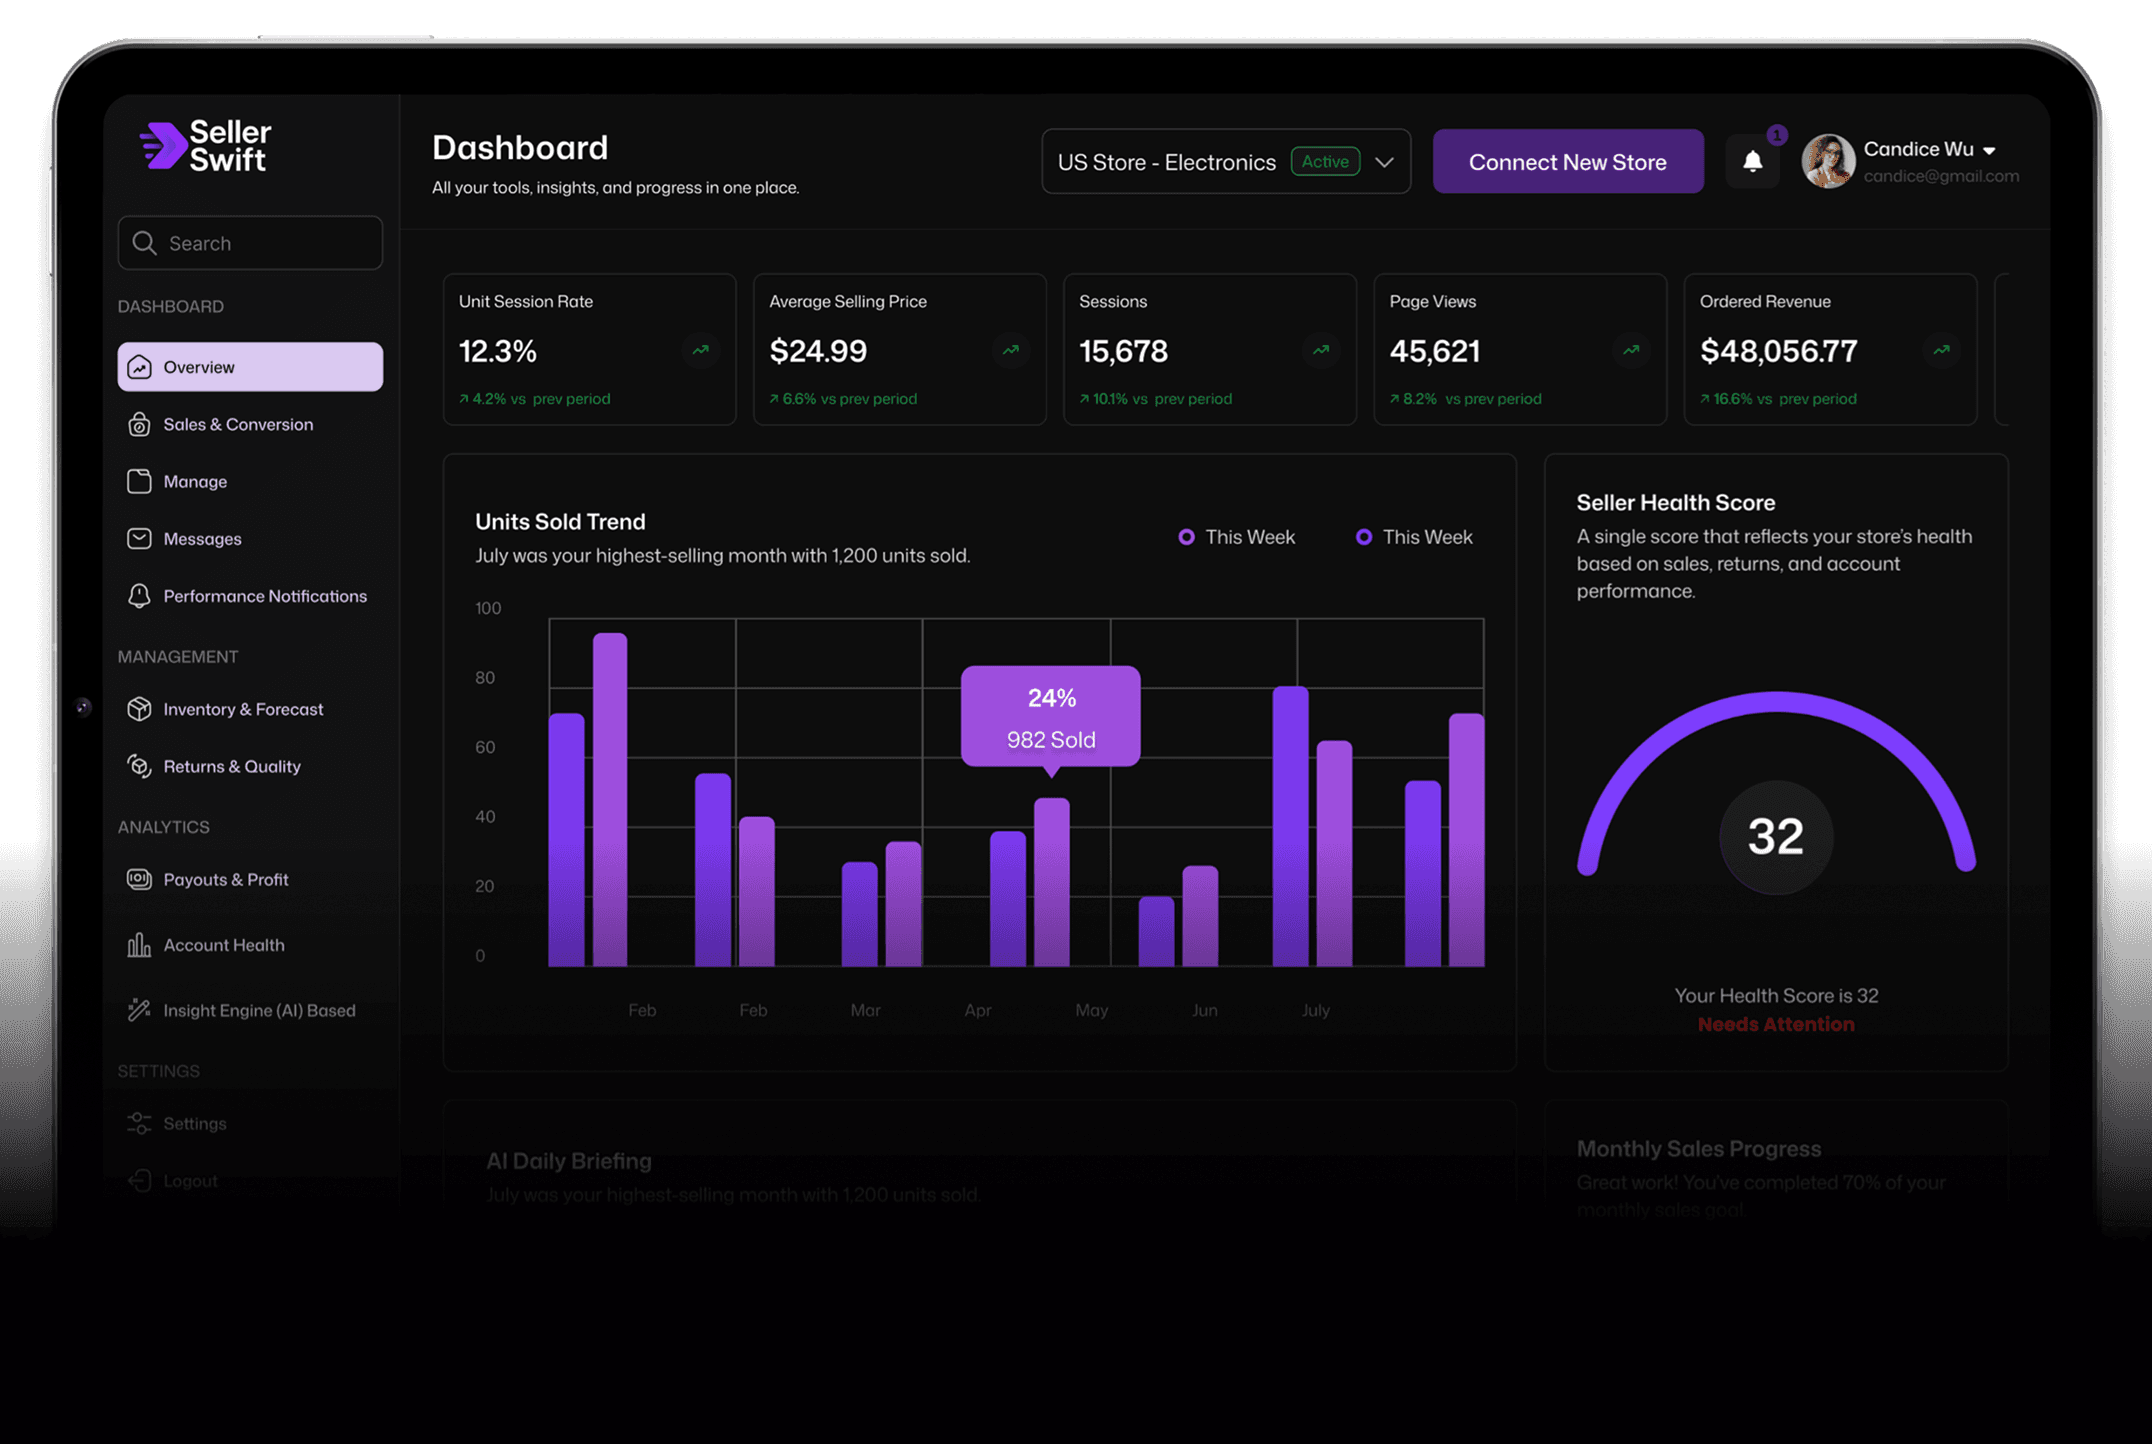Screen dimensions: 2152x1444
Task: Click the Returns & Quality icon
Action: [x=139, y=766]
